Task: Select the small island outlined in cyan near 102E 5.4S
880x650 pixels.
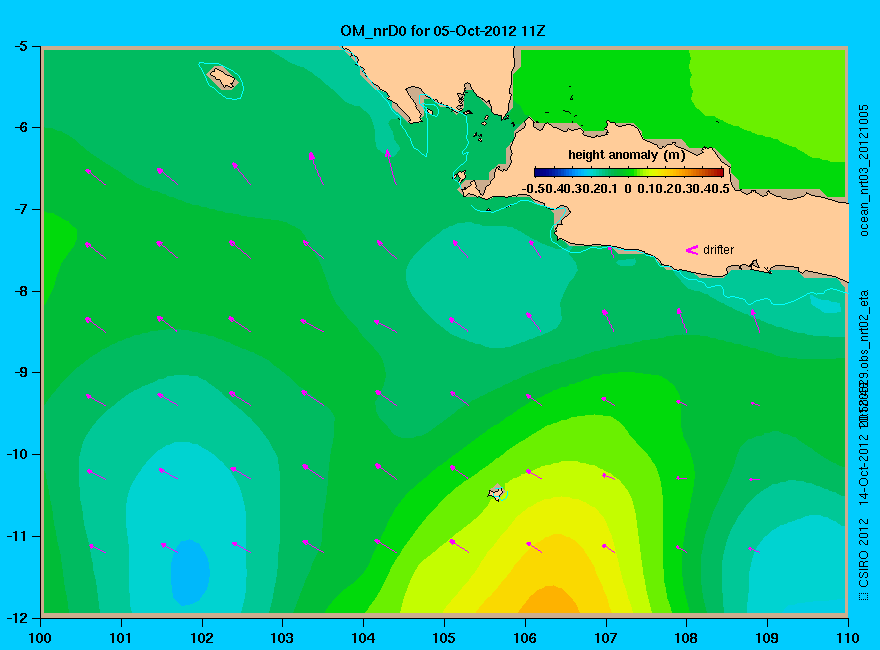Action: click(x=223, y=78)
